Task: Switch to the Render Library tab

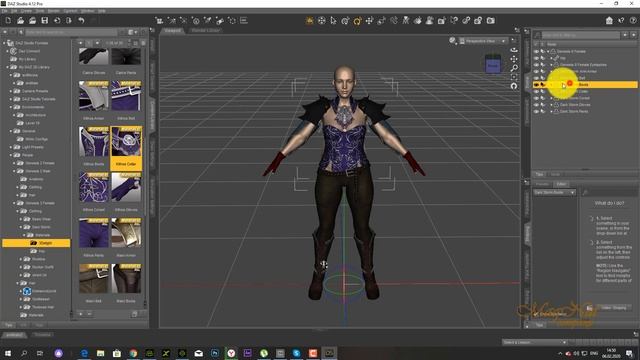Action: click(x=205, y=30)
